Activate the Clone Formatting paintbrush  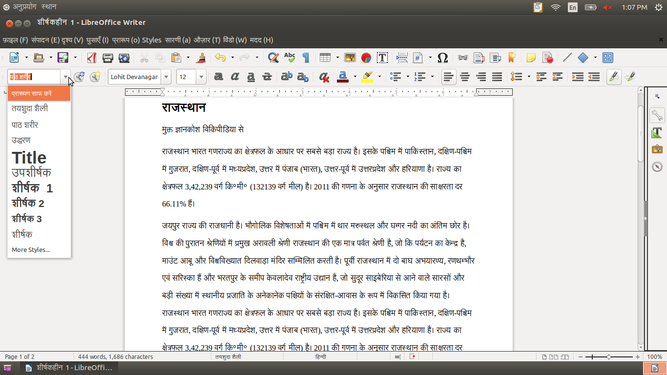pyautogui.click(x=201, y=57)
